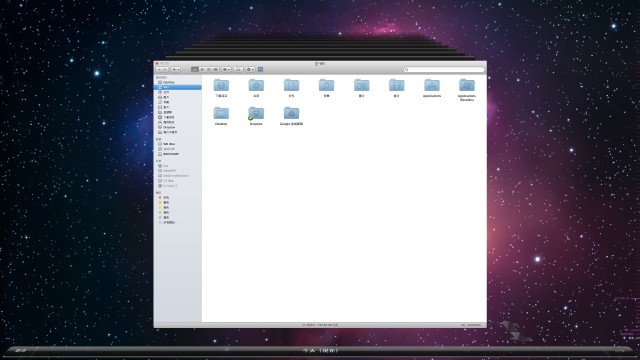Click the Time Machine forward-in-time arrow
Viewport: 640px width, 360px height.
(x=519, y=337)
